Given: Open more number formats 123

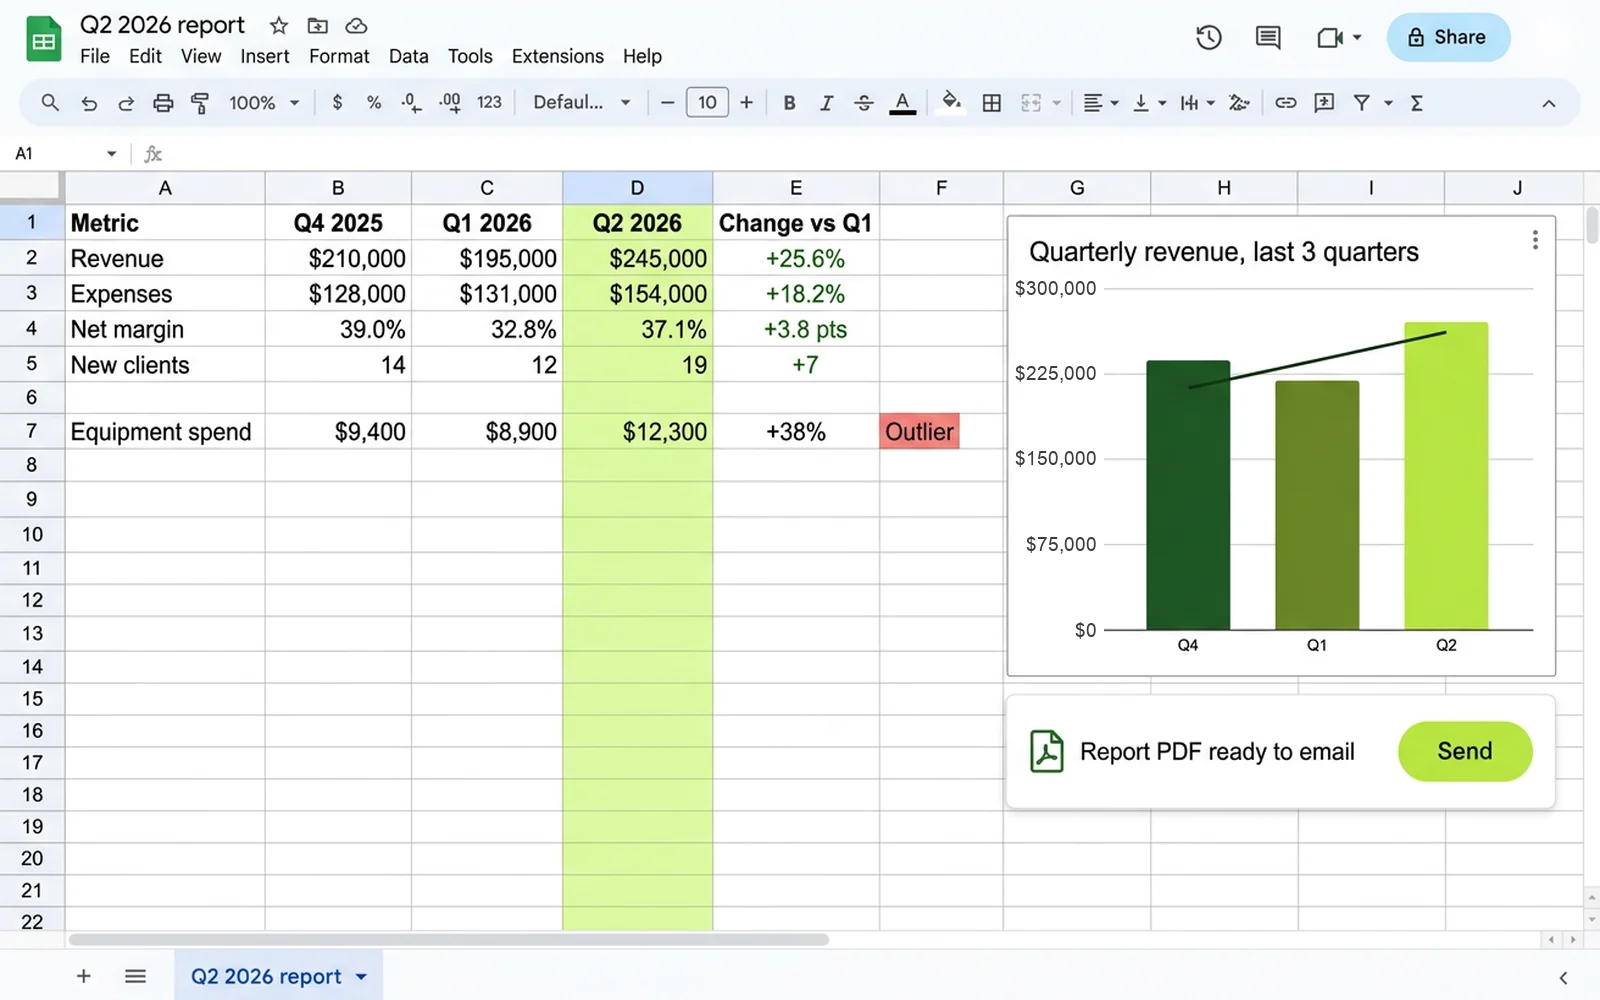Looking at the screenshot, I should click(x=489, y=102).
